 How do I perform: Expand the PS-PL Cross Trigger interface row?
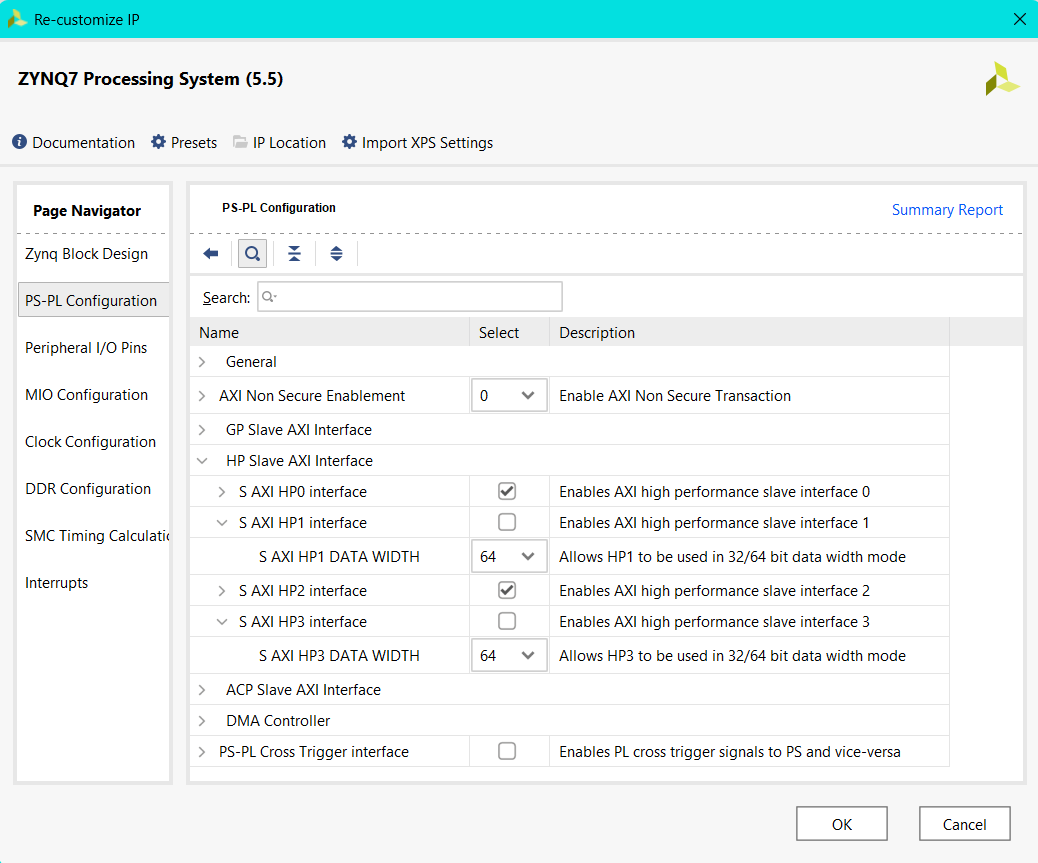pos(203,752)
